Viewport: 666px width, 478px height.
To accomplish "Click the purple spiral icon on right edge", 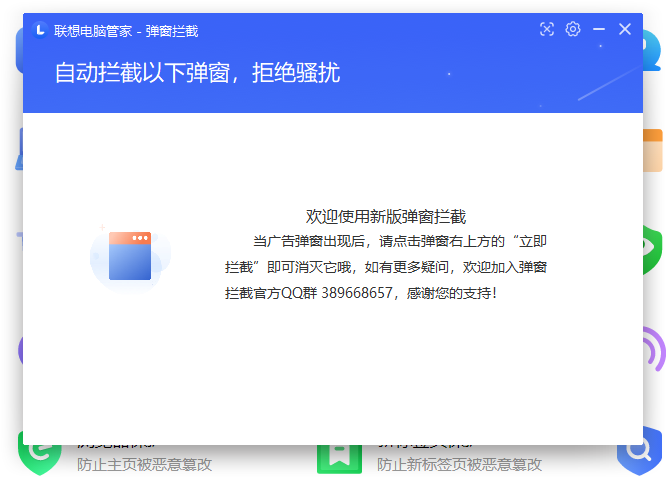I will click(653, 350).
